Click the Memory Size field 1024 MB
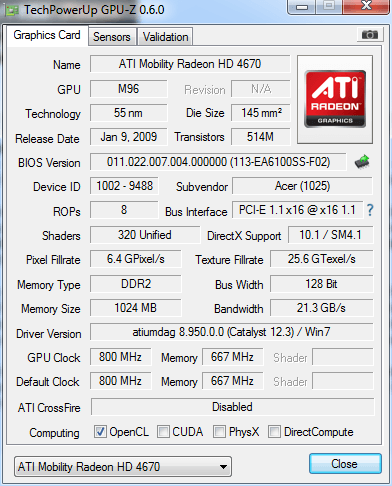The height and width of the screenshot is (486, 392). 136,308
